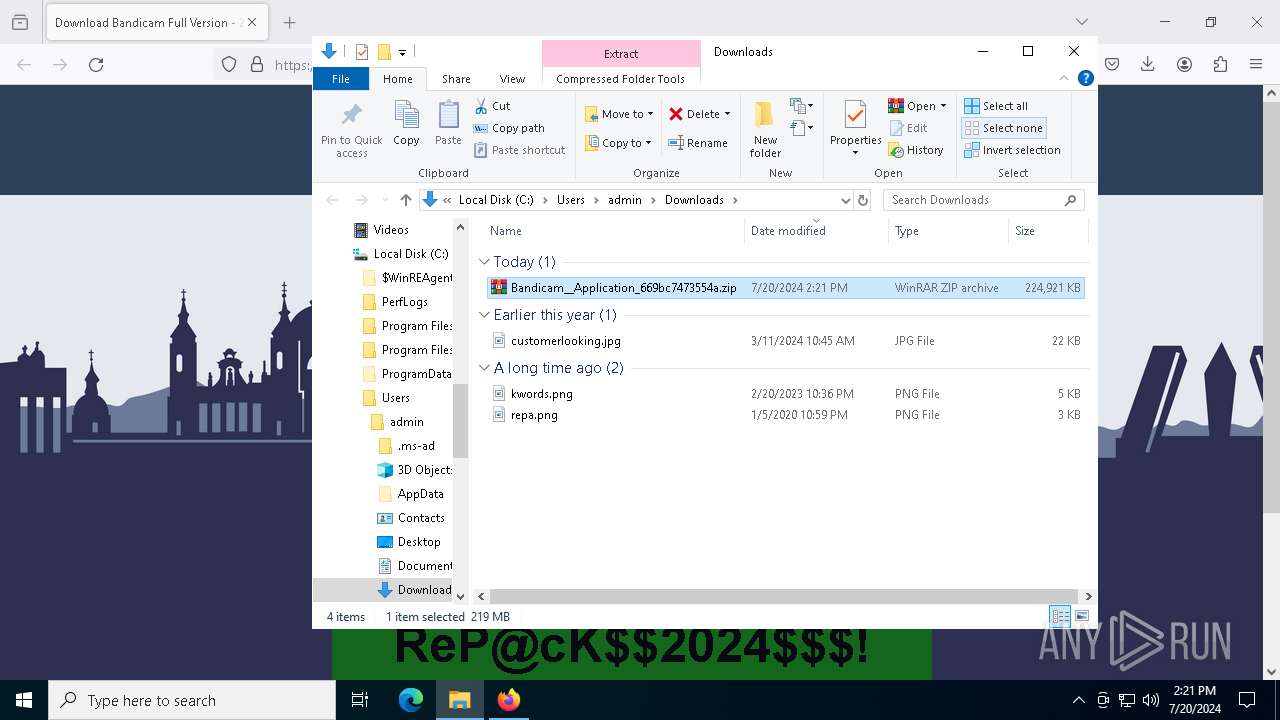1280x720 pixels.
Task: Switch to the Share ribbon tab
Action: 456,79
